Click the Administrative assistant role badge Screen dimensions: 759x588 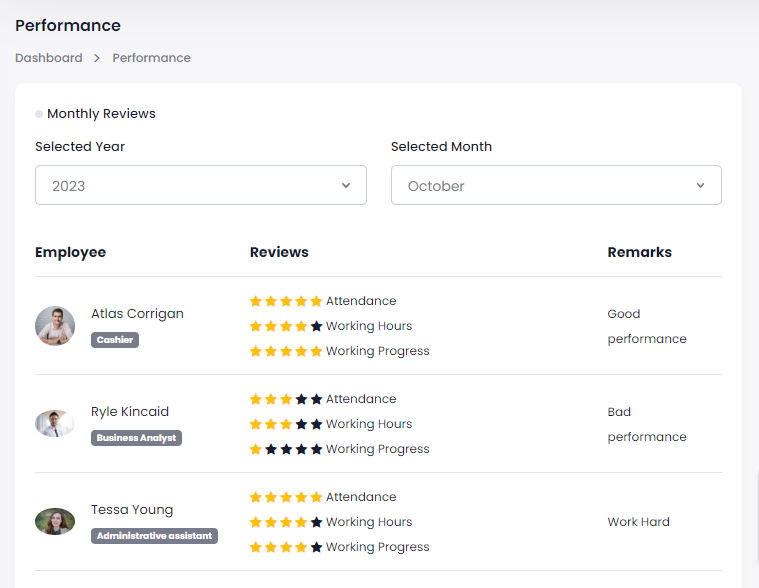tap(154, 536)
